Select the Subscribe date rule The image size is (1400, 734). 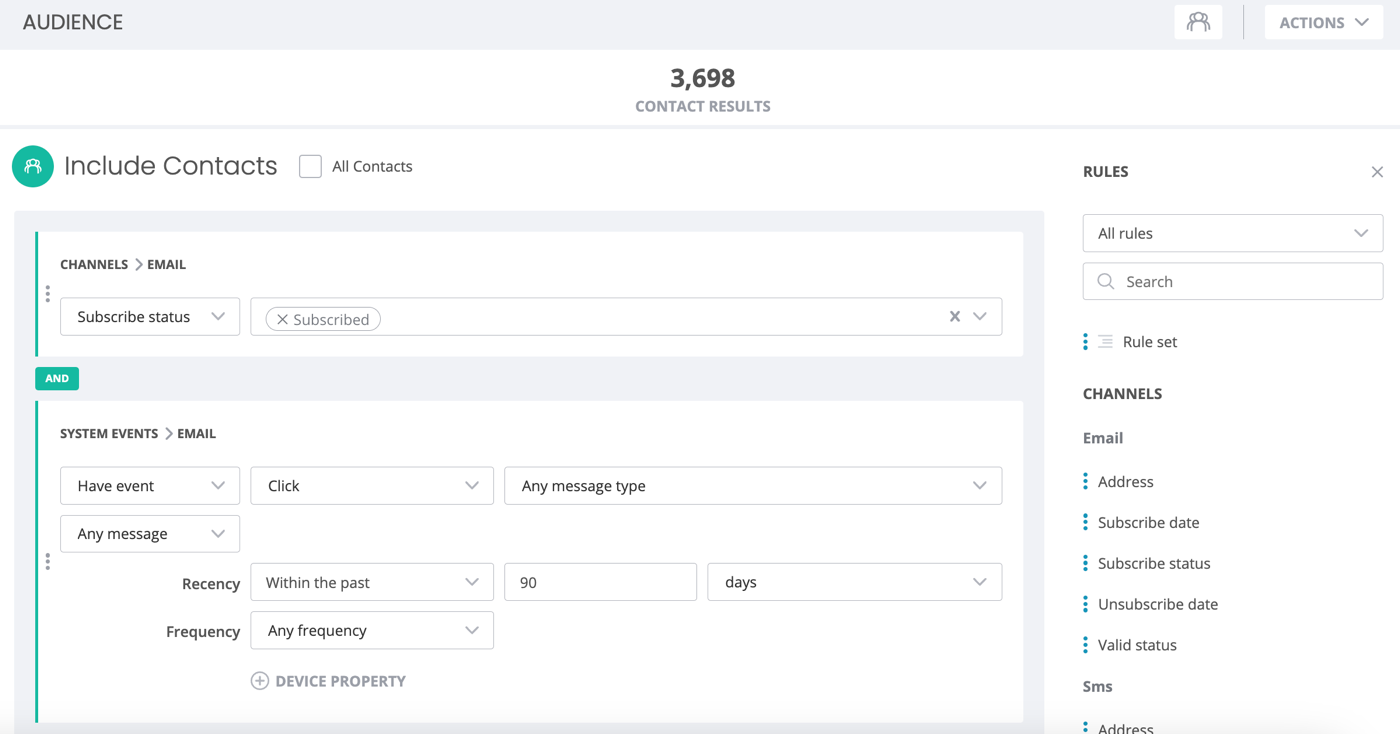[1148, 522]
